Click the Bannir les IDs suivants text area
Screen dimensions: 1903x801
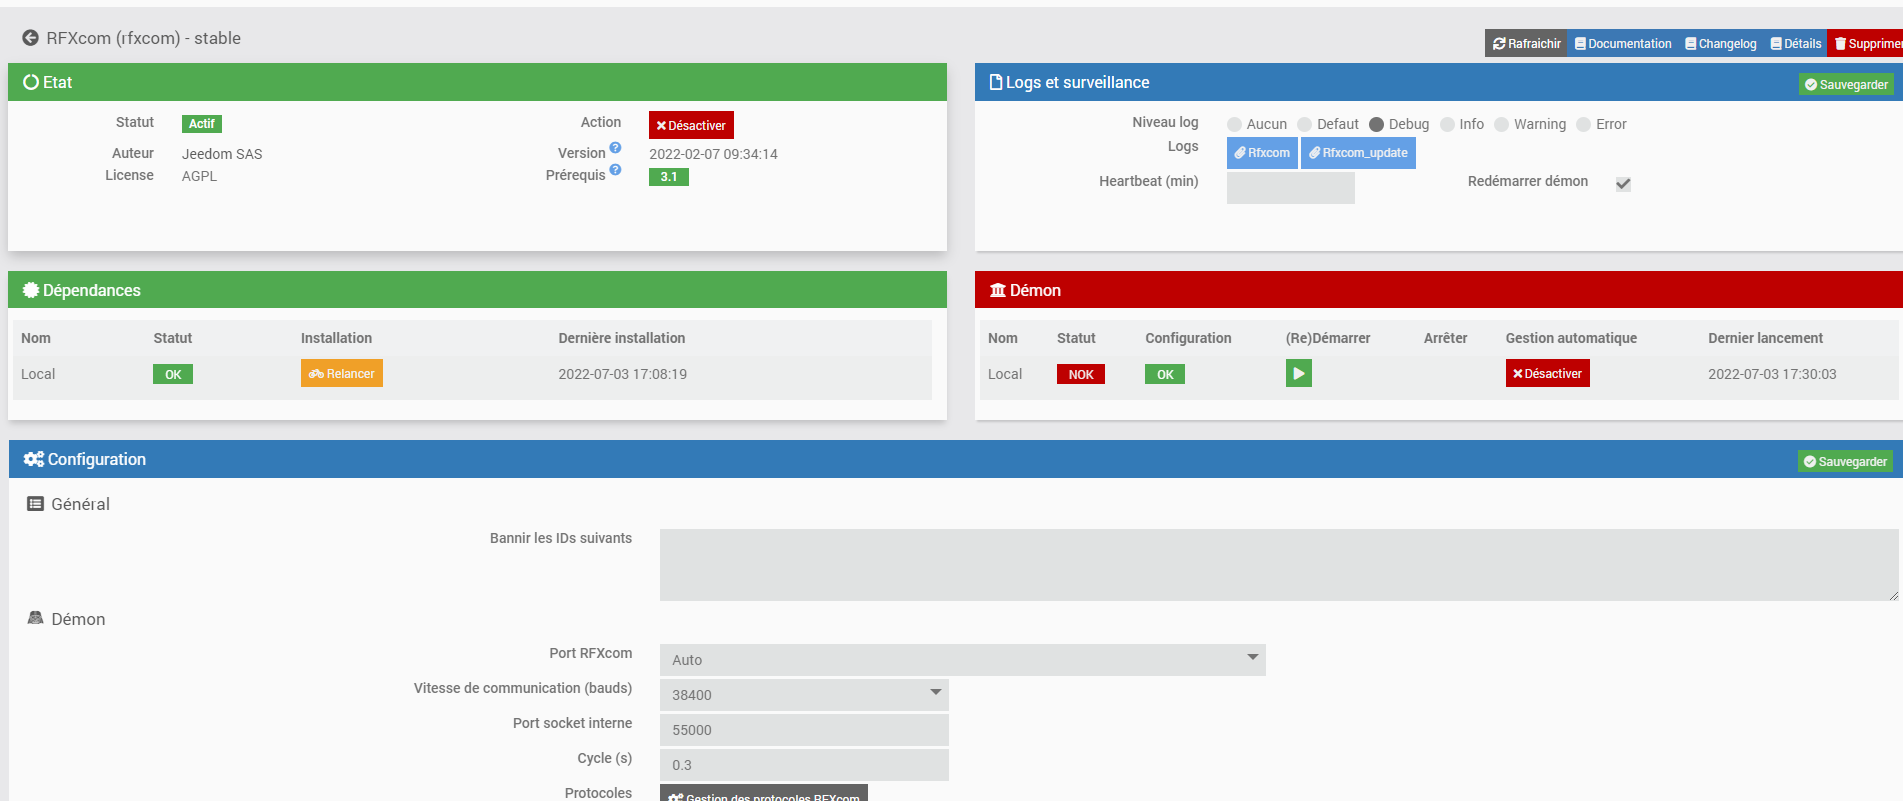point(1279,565)
